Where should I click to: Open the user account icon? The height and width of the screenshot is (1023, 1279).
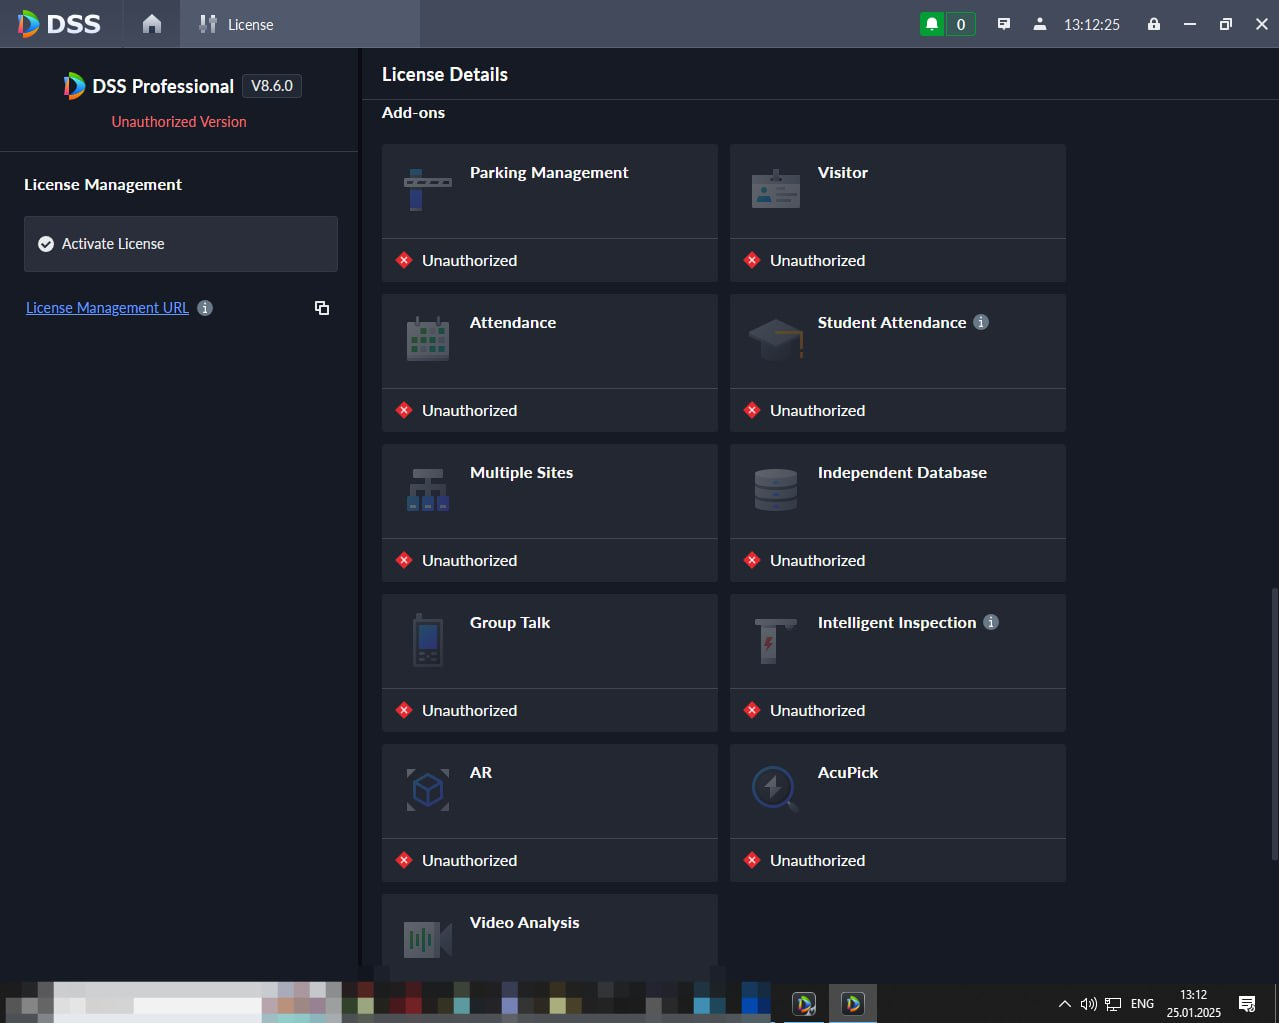1040,24
